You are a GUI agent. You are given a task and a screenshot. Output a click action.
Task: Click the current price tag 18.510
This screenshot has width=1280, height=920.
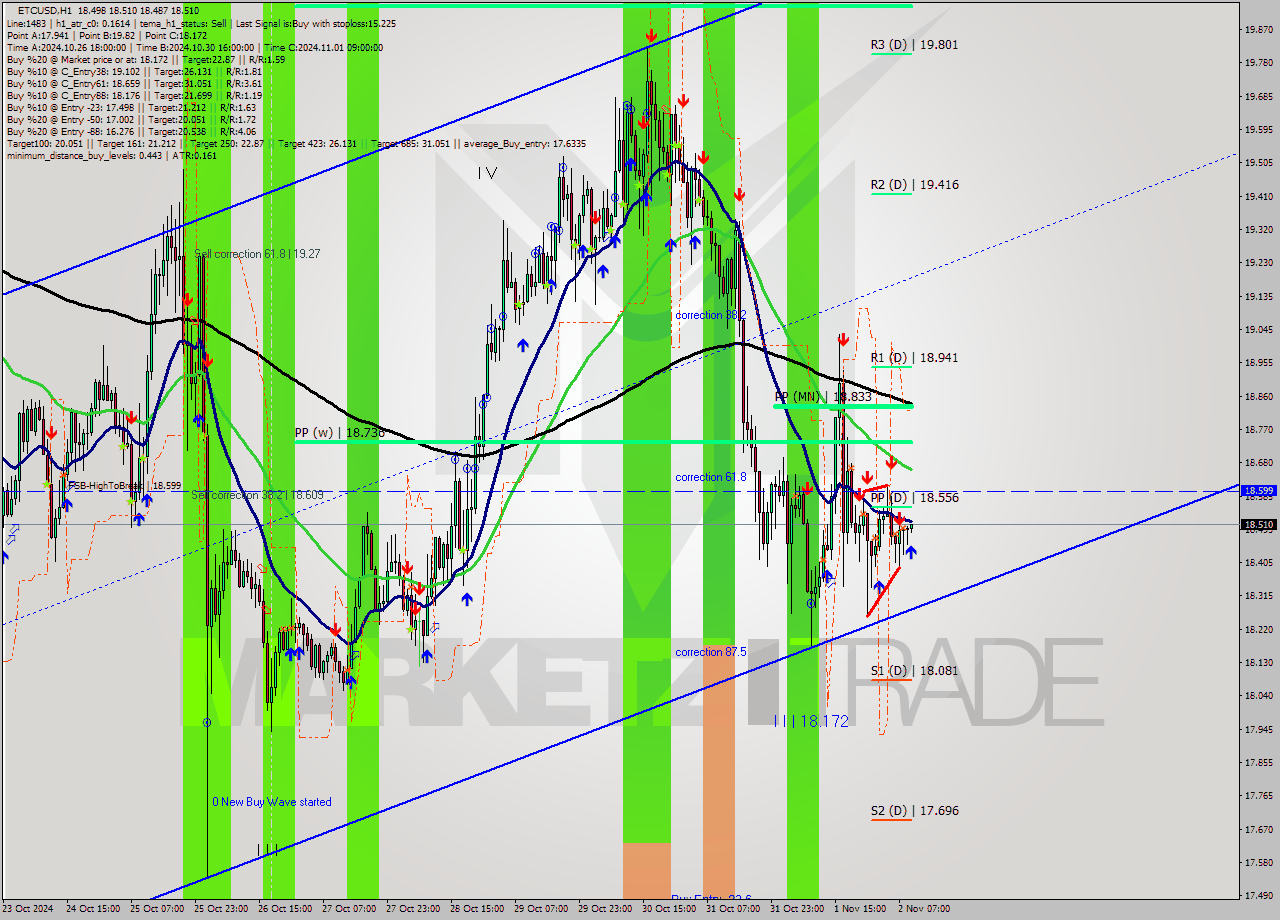[1258, 524]
